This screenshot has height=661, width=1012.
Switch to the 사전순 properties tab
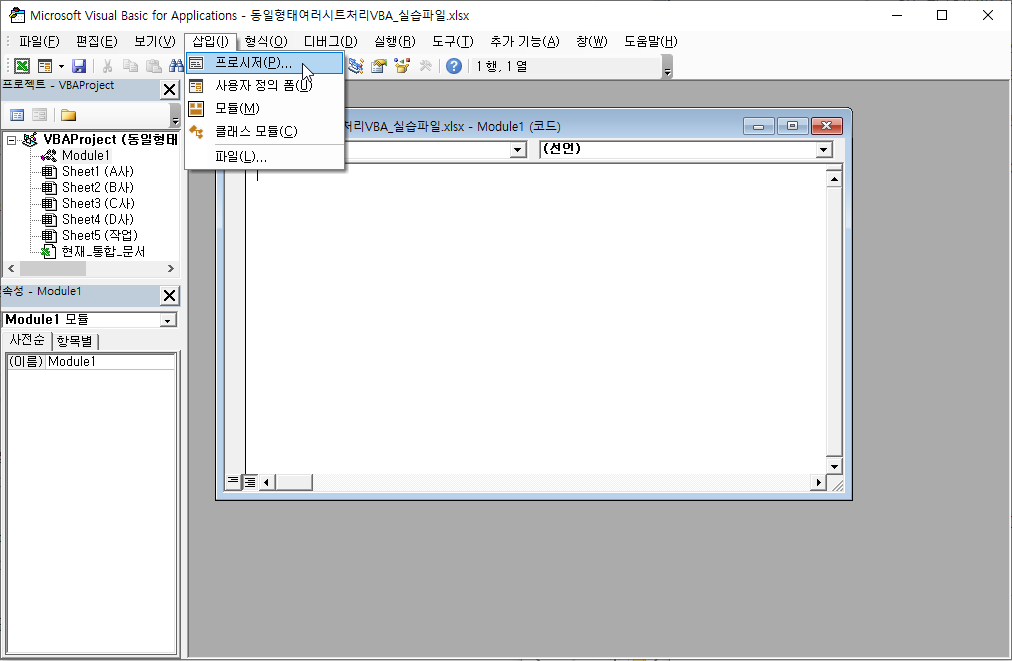(x=27, y=340)
